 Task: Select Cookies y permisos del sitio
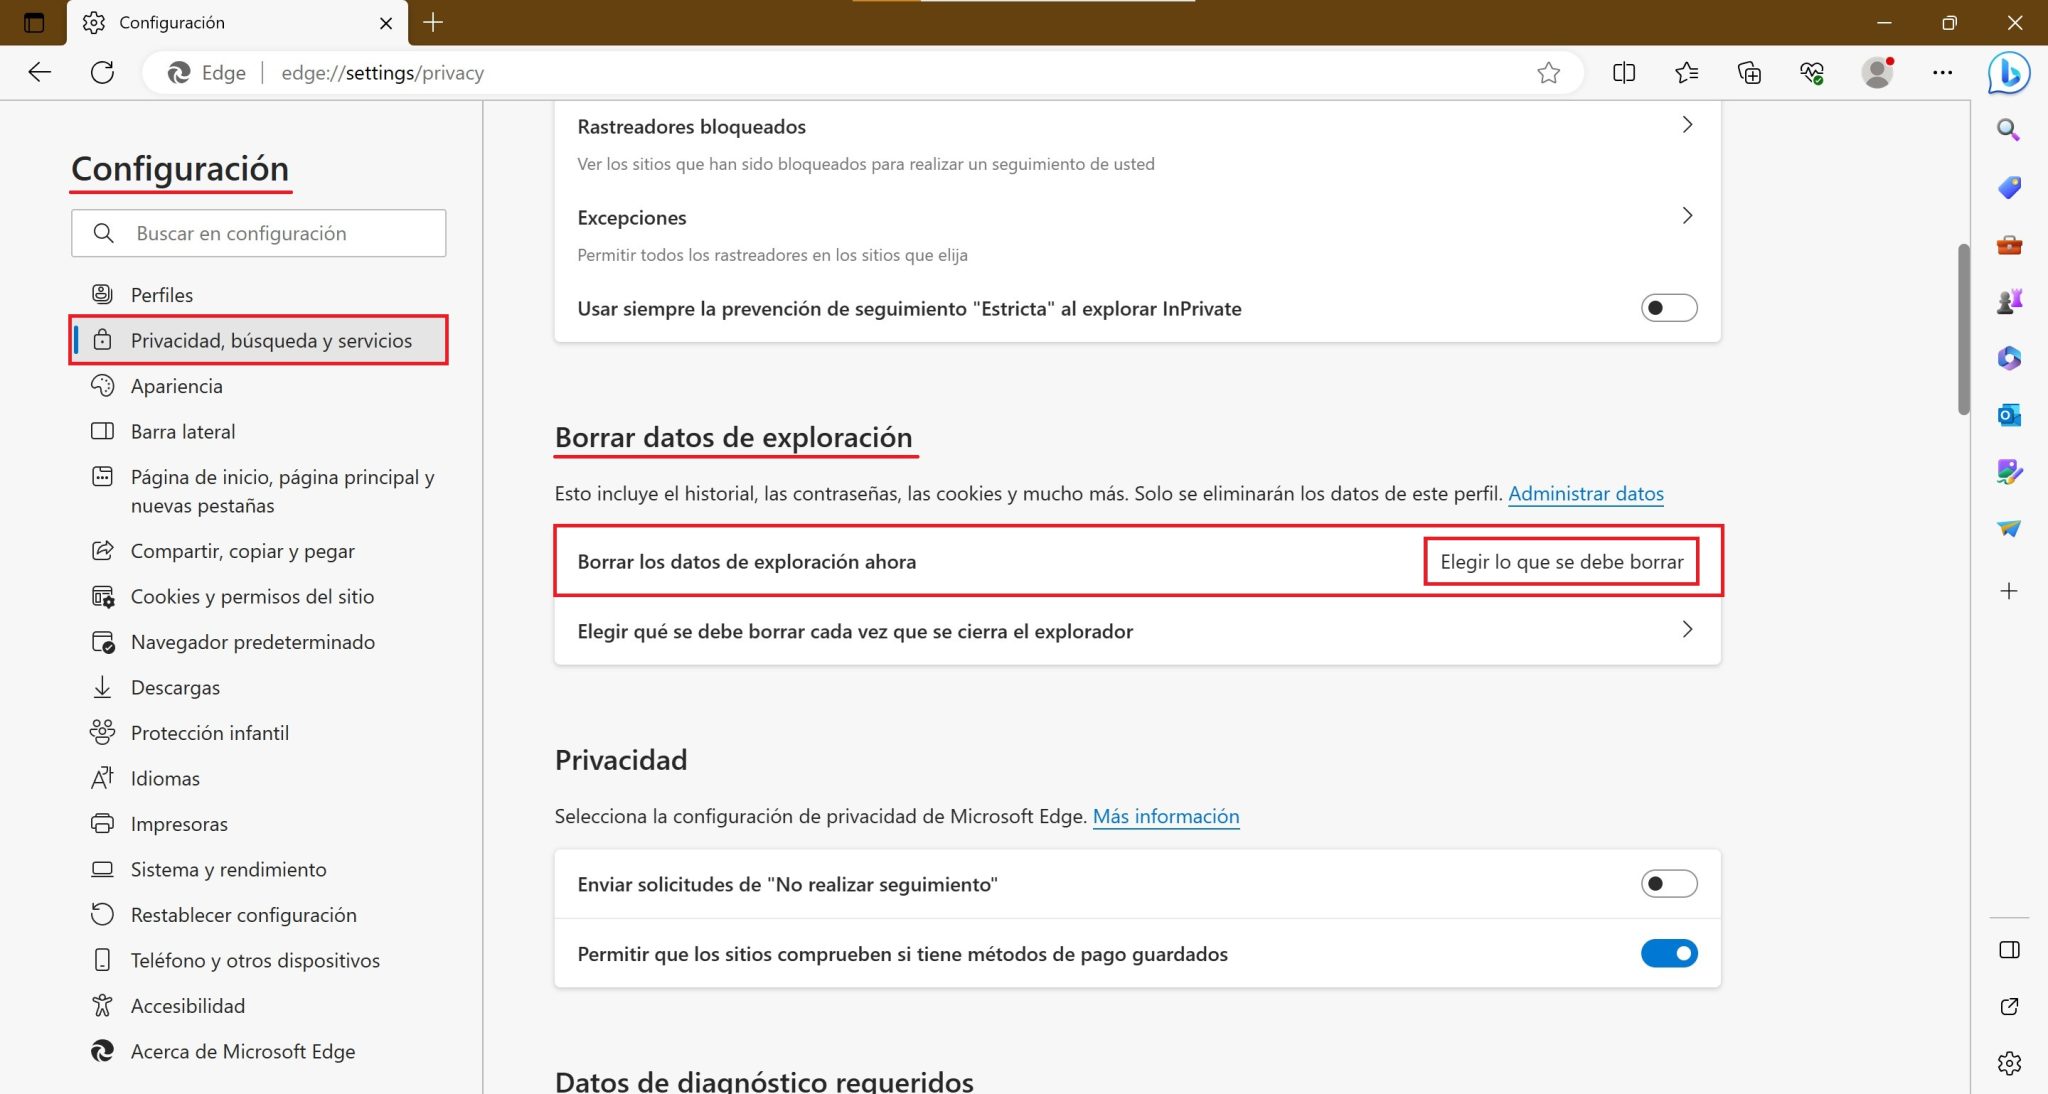point(252,596)
